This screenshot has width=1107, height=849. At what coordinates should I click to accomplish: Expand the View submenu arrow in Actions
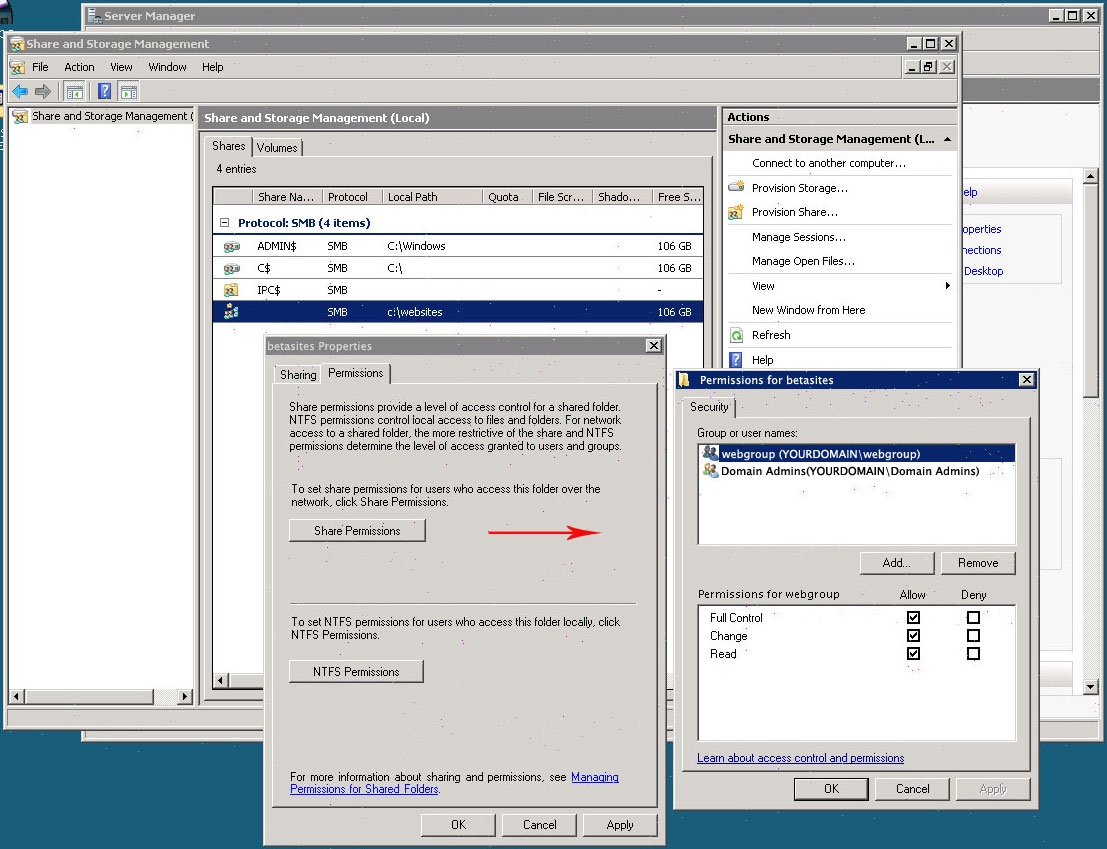(947, 286)
